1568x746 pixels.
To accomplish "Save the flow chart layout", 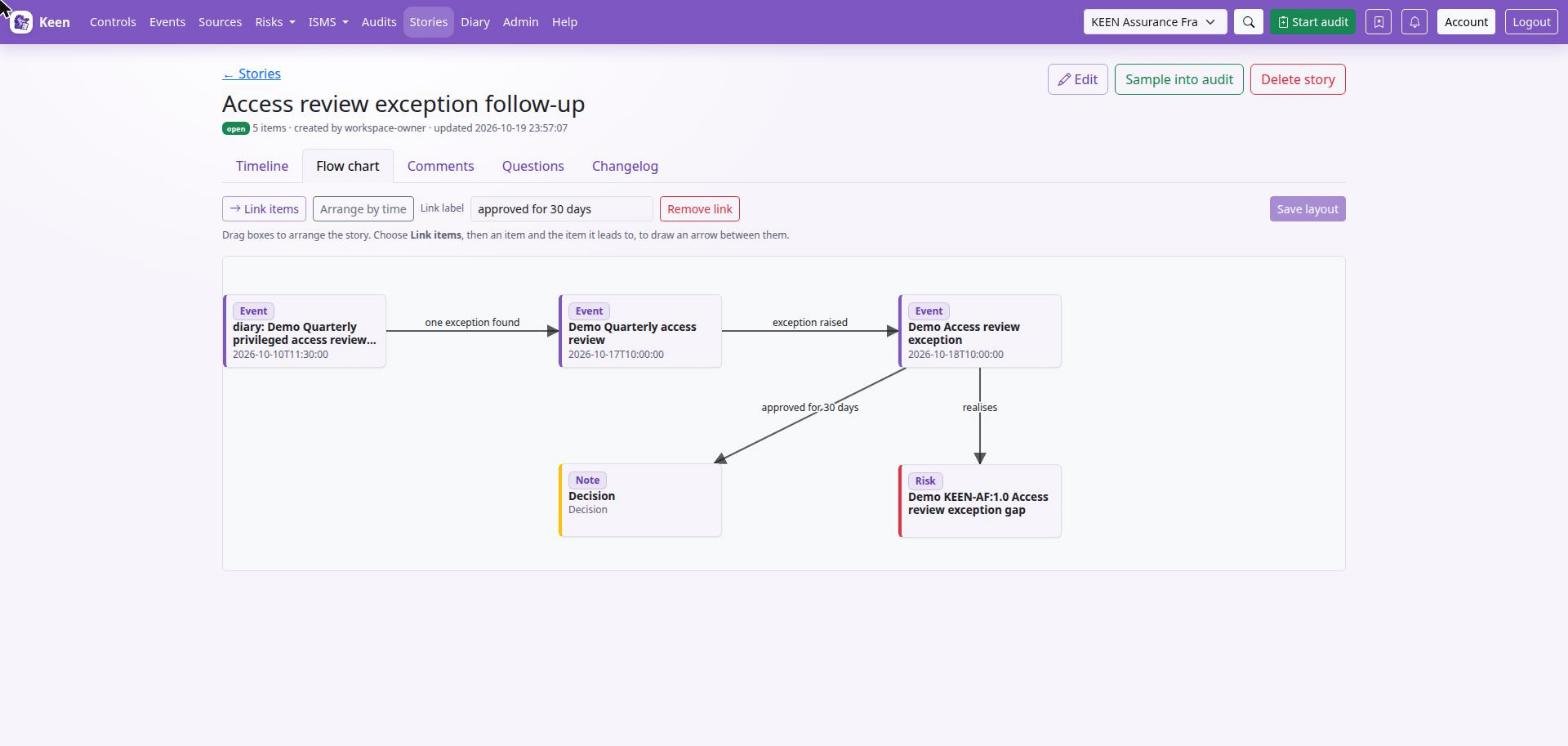I will point(1307,209).
